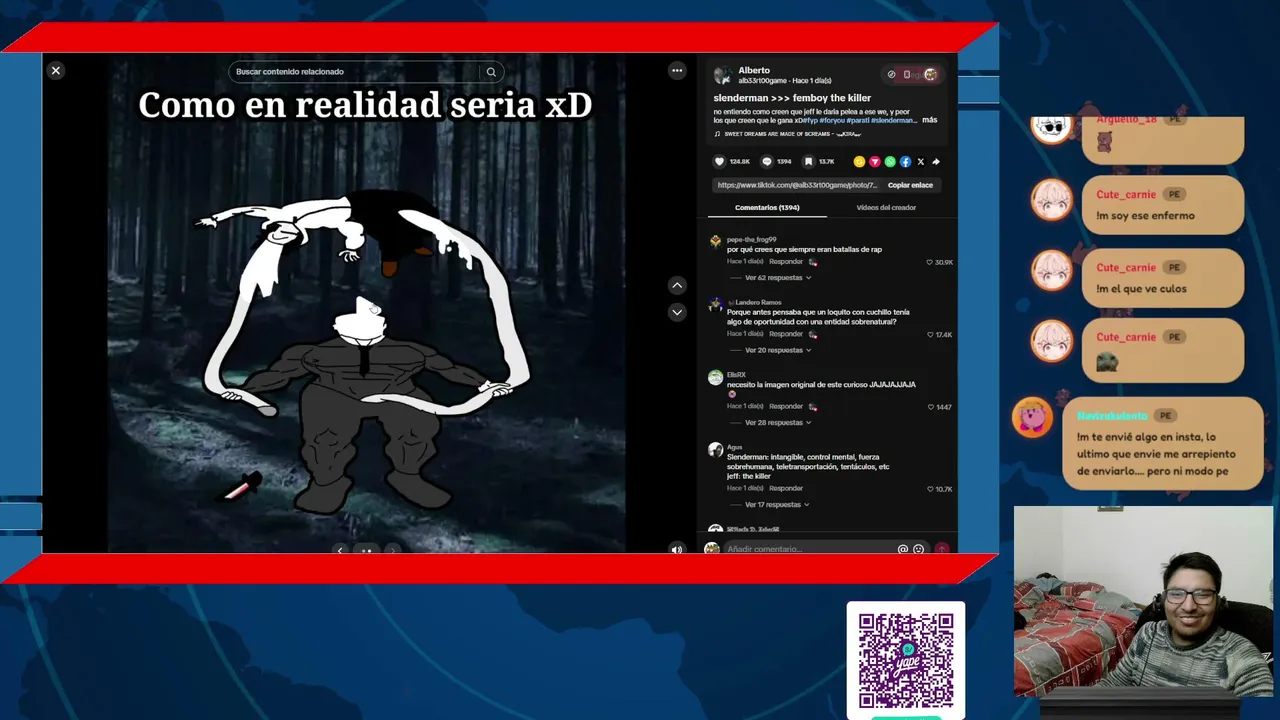The height and width of the screenshot is (720, 1280).
Task: Click the photo slide indicator dots
Action: (x=366, y=550)
